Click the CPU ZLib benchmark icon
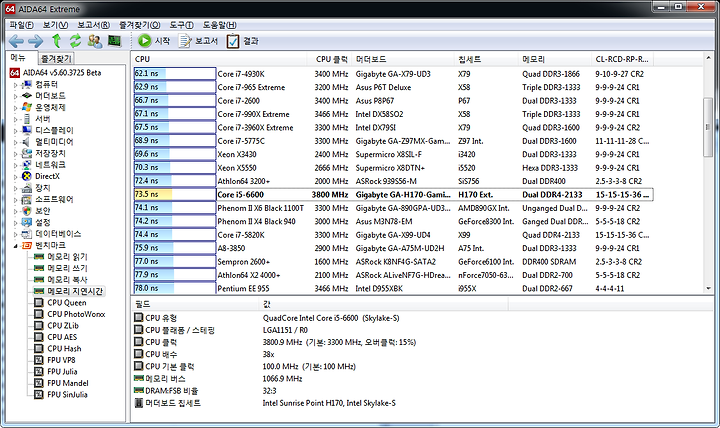 point(39,326)
